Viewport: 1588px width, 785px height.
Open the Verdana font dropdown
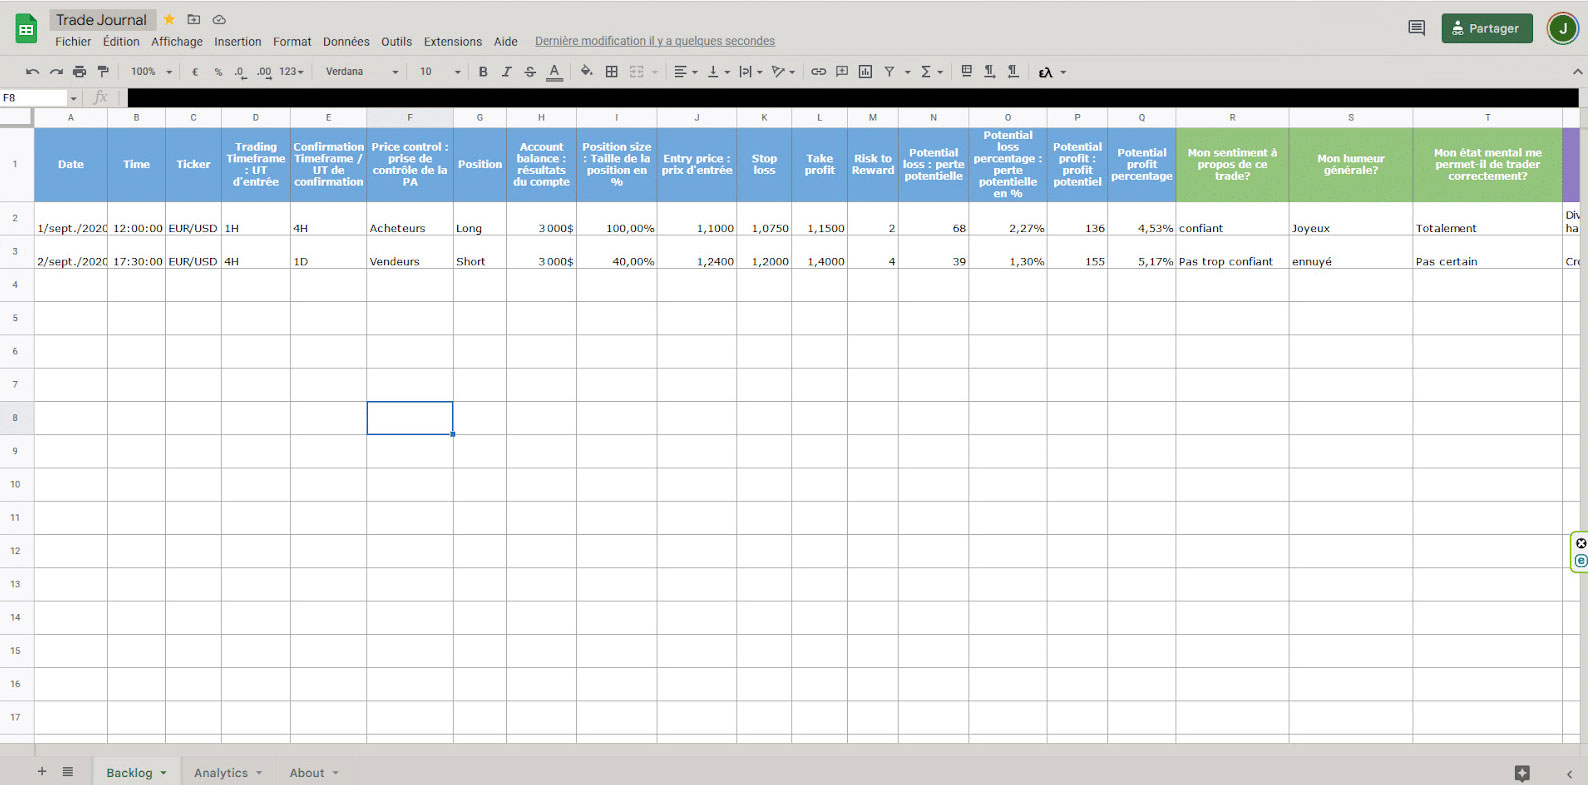coord(362,72)
